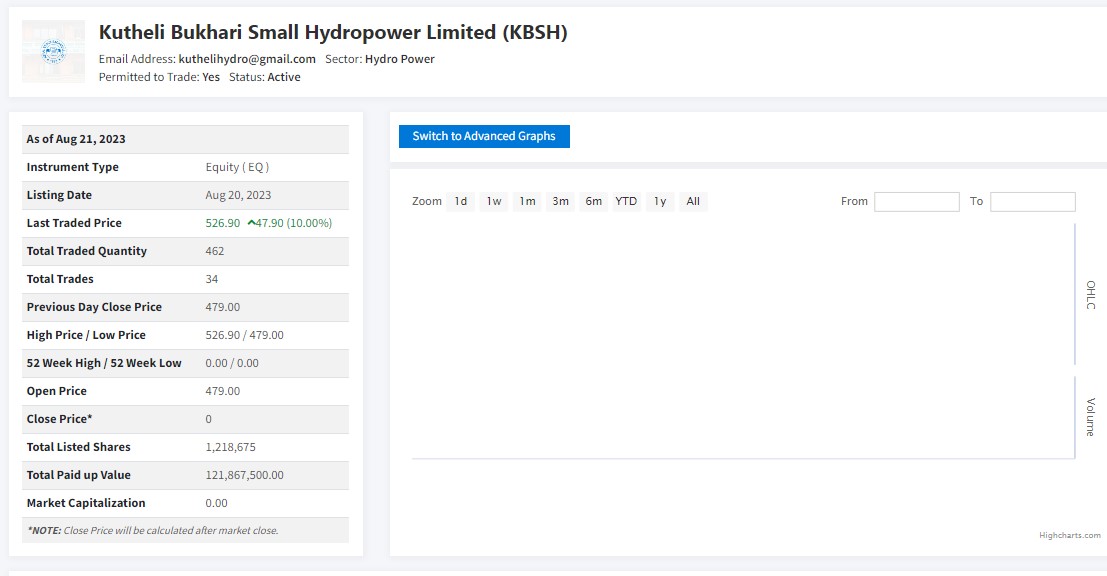
Task: Click Switch to Advanced Graphs button
Action: [x=484, y=136]
